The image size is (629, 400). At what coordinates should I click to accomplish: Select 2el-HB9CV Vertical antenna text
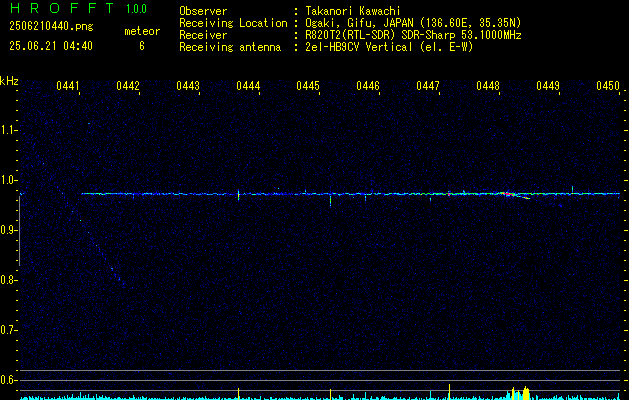click(389, 47)
